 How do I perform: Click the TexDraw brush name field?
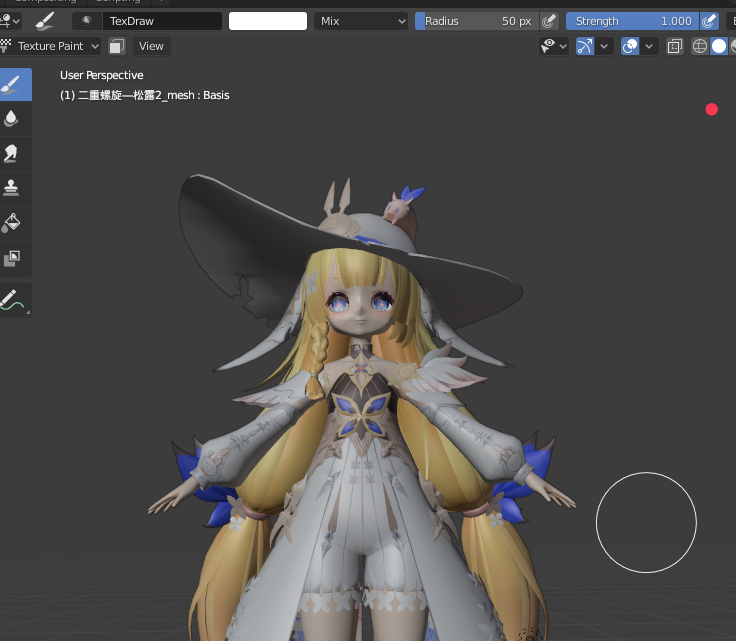click(x=162, y=21)
